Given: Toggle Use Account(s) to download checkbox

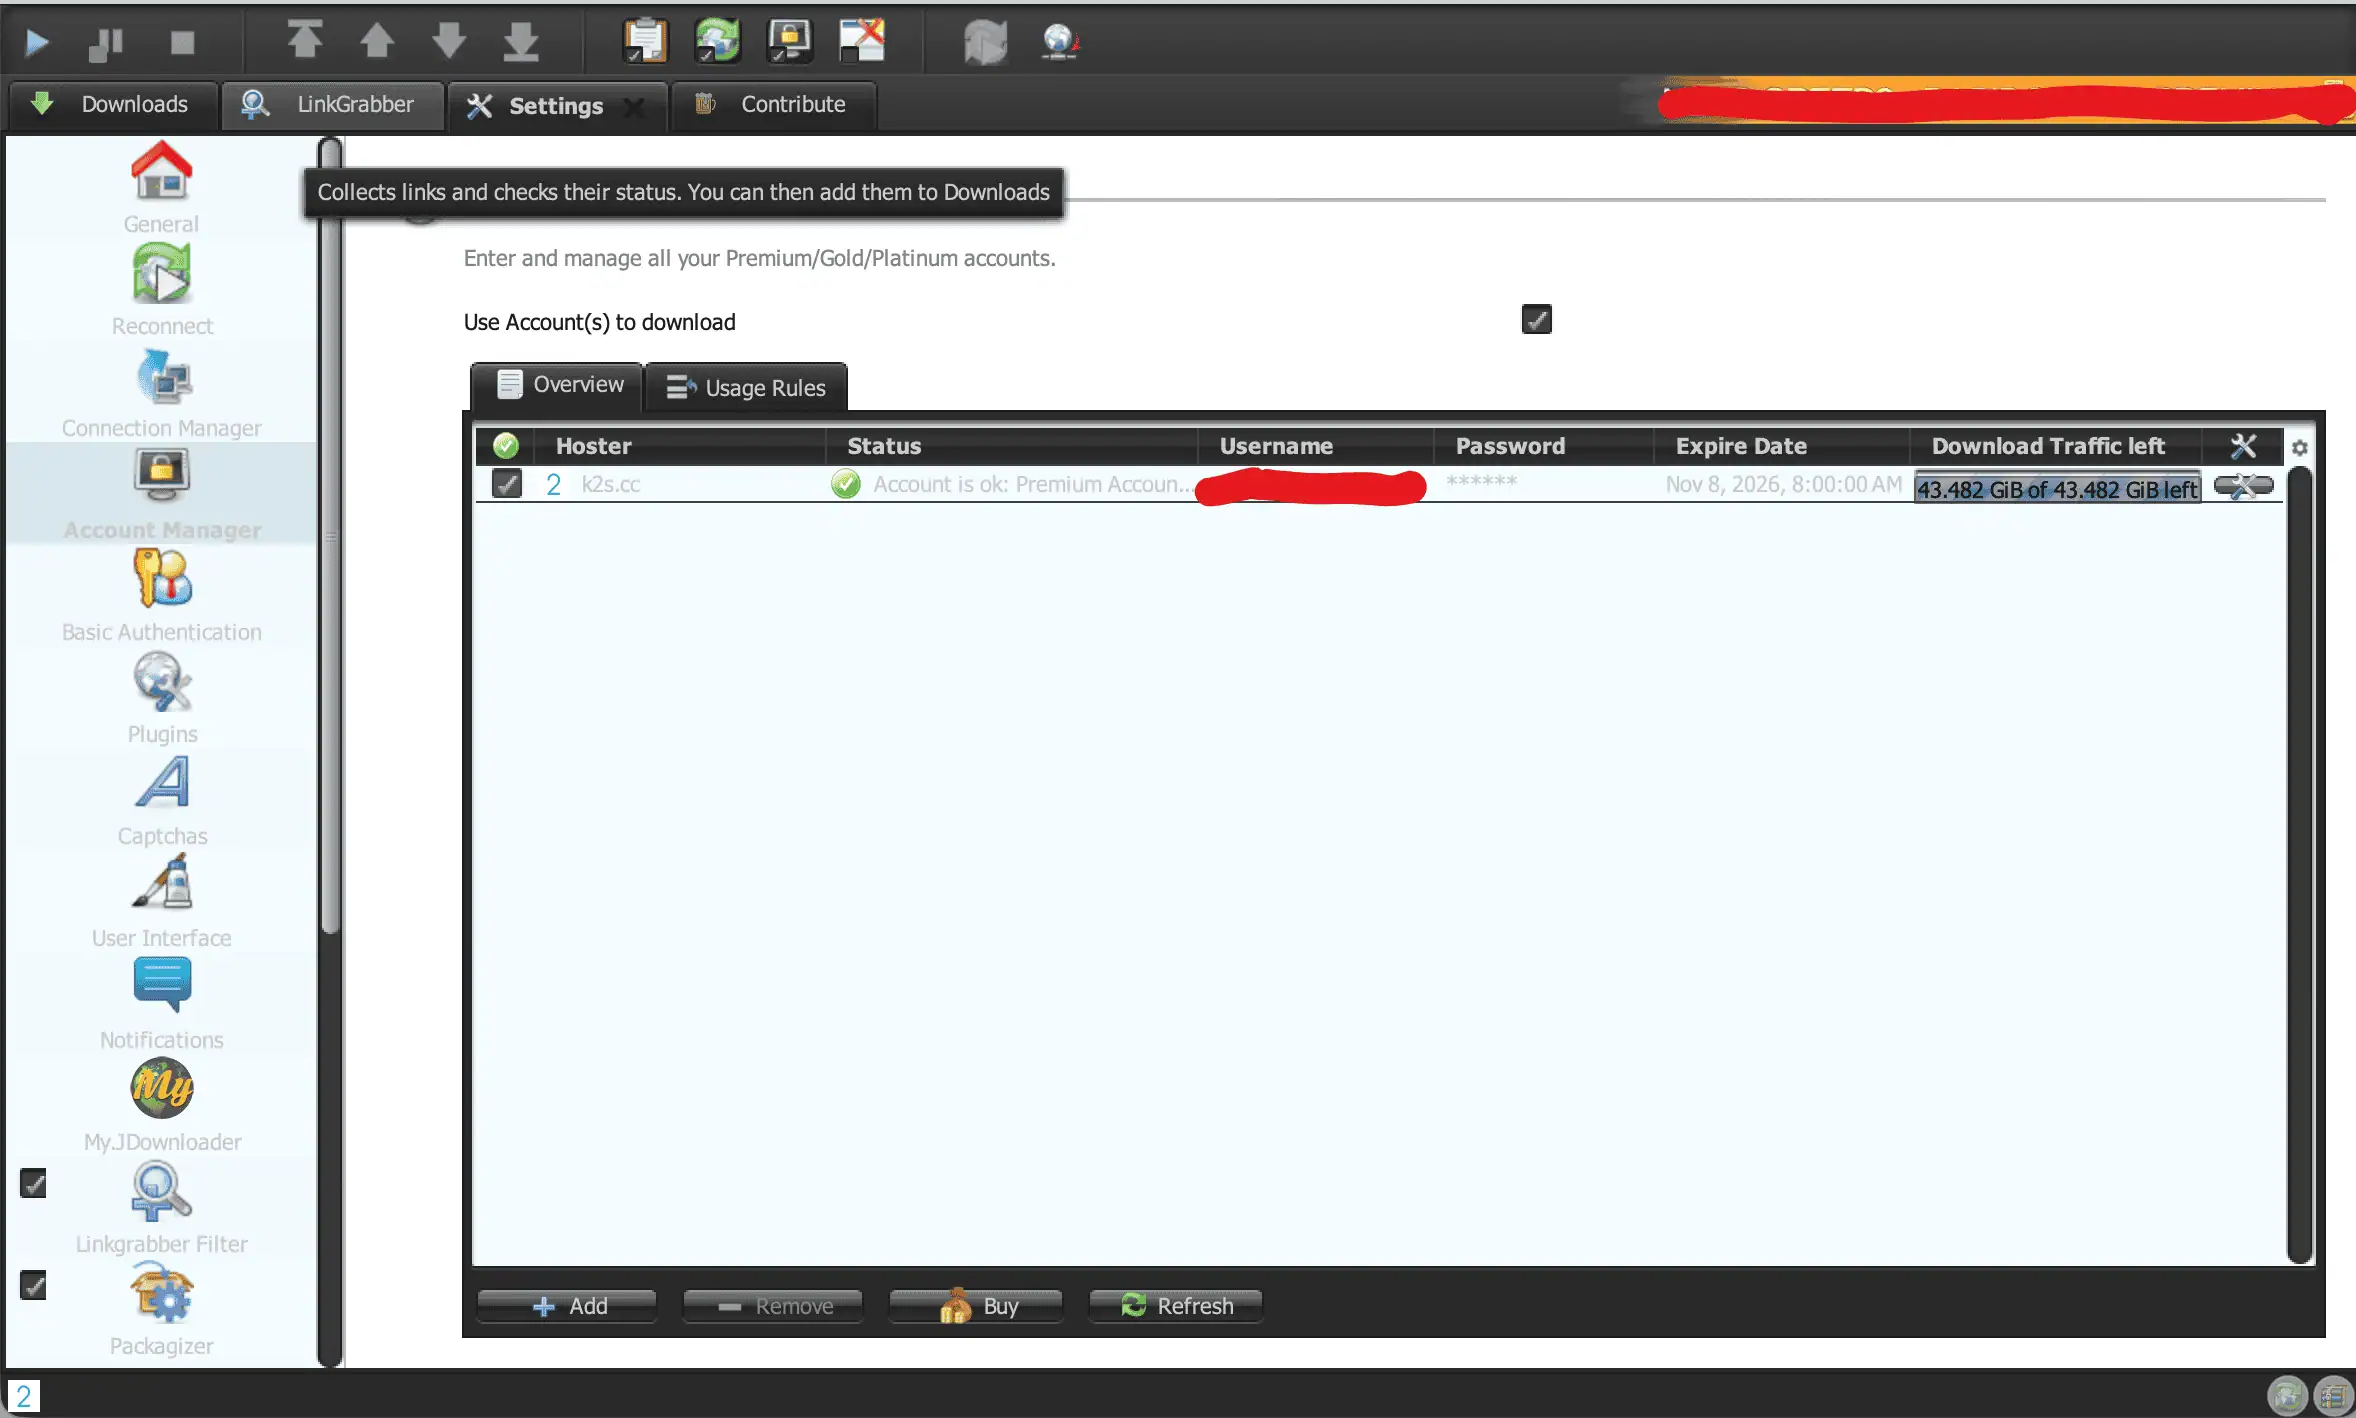Looking at the screenshot, I should coord(1536,320).
